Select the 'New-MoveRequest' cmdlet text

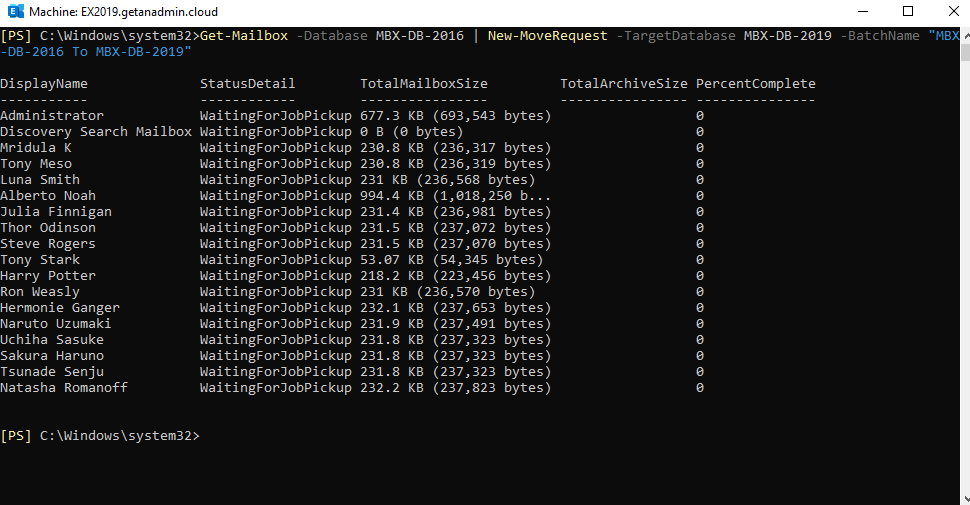(x=547, y=36)
